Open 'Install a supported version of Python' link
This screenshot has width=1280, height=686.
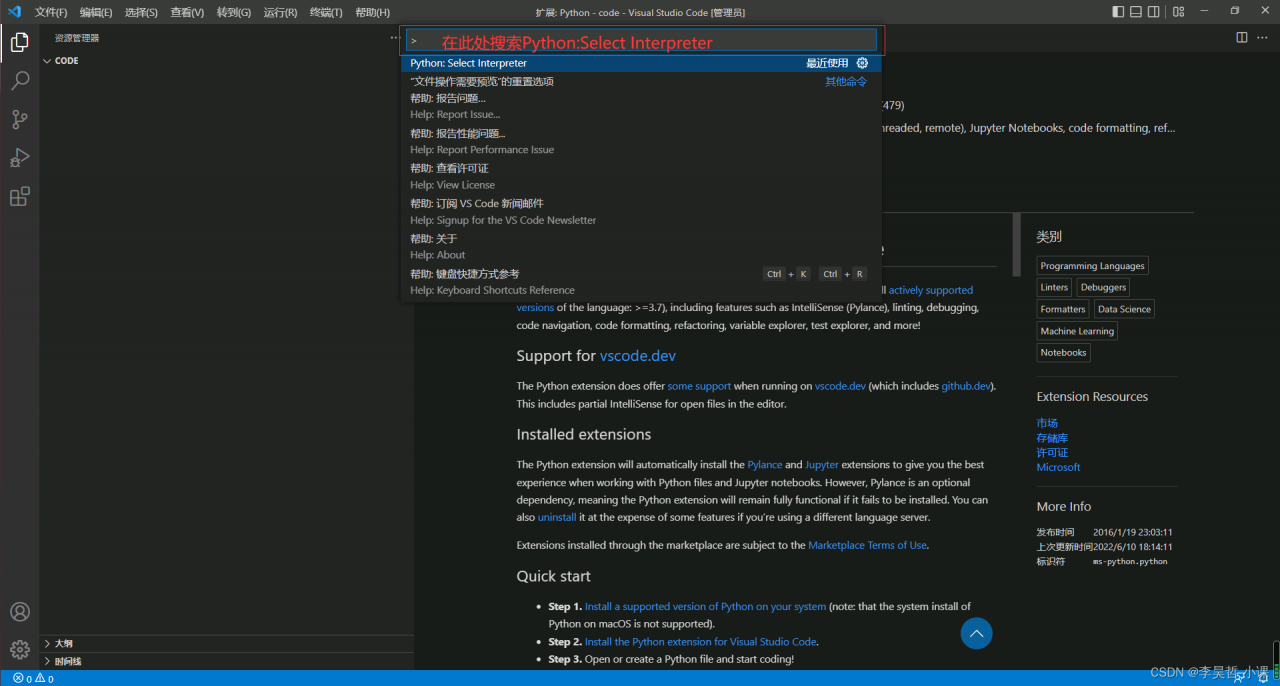pos(705,606)
